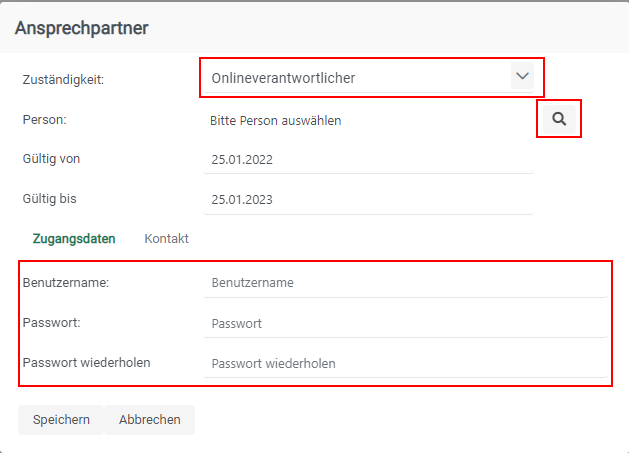Click the 'Benutzername:' text label
Screen dimensions: 629x453
click(x=65, y=283)
